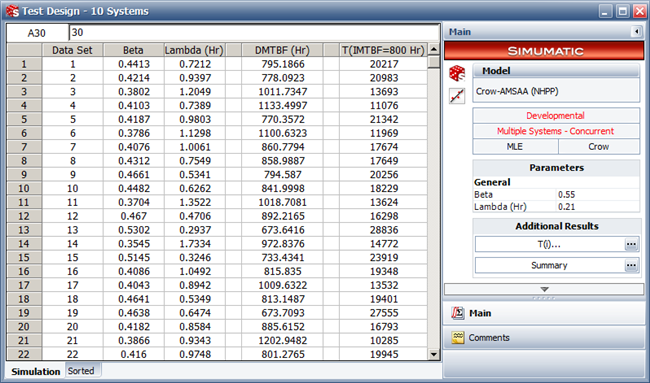Switch to the Sorted sheet tab
The image size is (650, 383).
(x=81, y=371)
